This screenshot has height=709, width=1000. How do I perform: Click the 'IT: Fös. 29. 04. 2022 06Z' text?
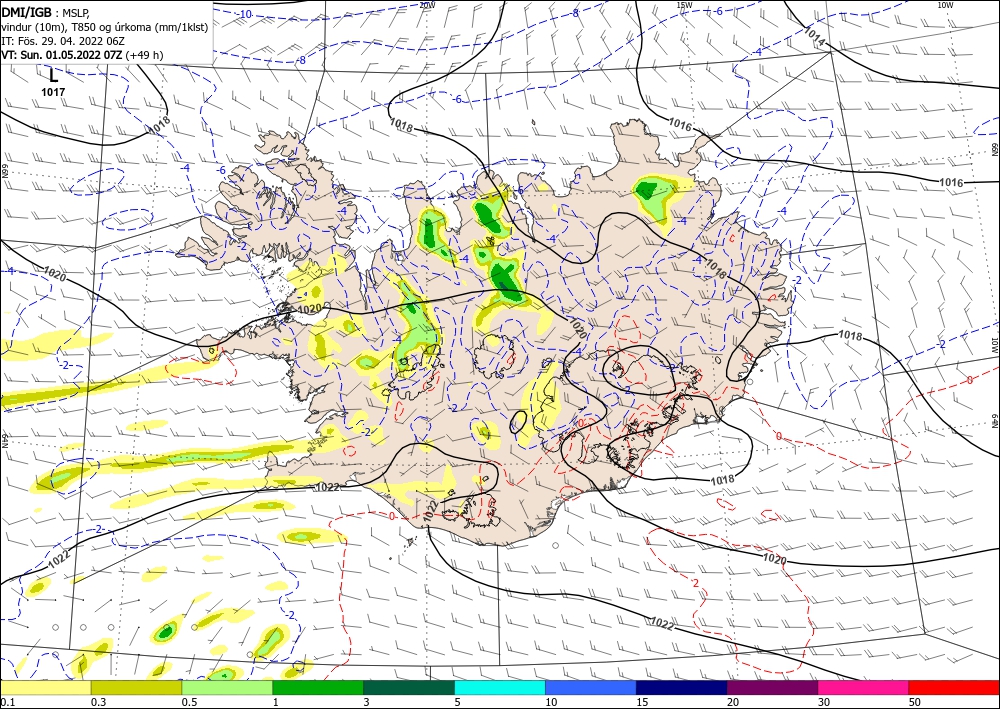pyautogui.click(x=62, y=41)
